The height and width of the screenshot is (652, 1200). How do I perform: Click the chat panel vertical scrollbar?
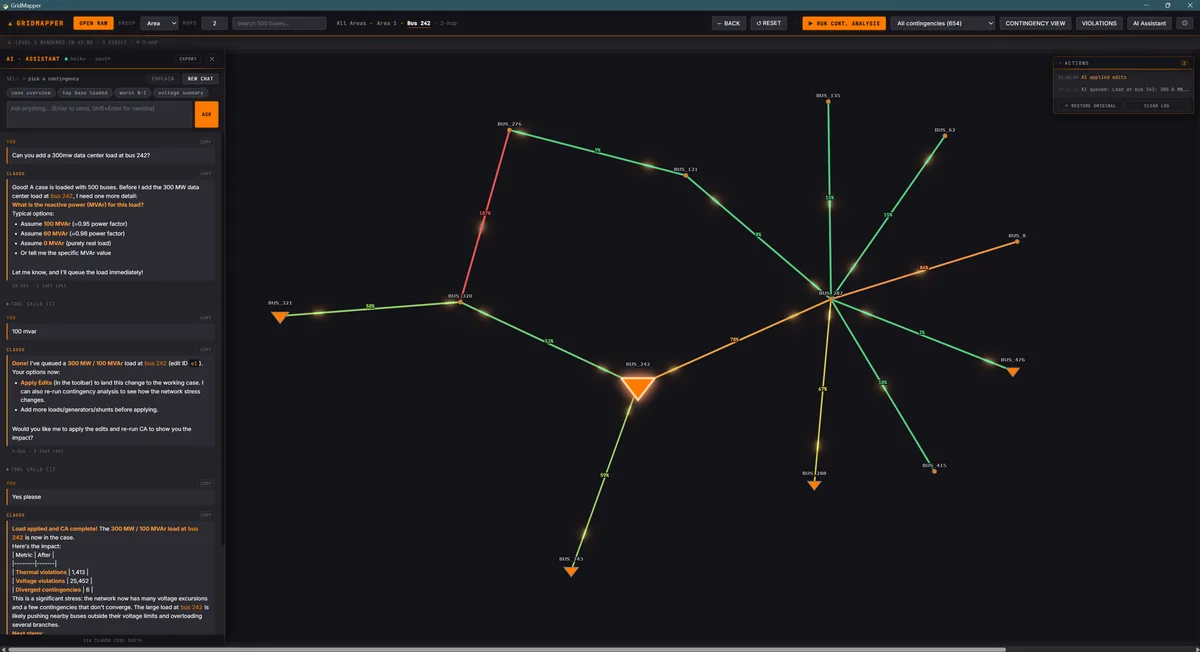[222, 340]
